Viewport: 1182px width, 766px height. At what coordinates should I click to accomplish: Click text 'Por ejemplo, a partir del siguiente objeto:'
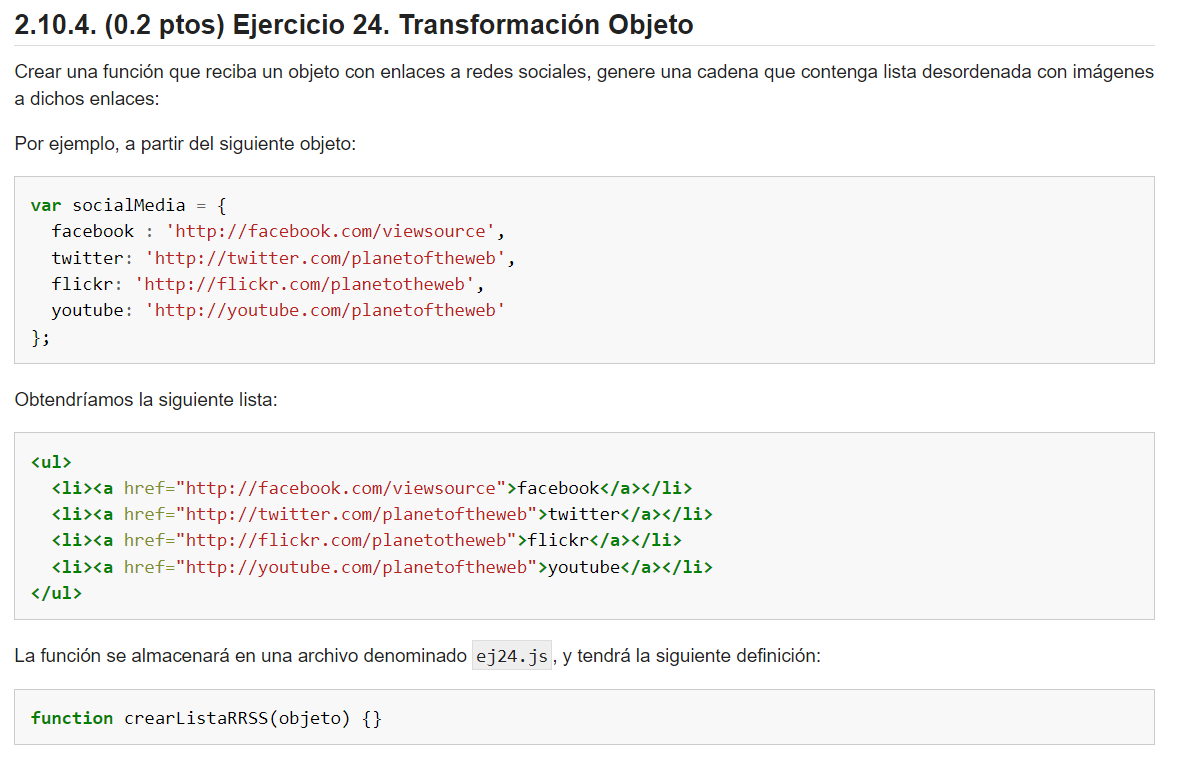click(x=185, y=143)
